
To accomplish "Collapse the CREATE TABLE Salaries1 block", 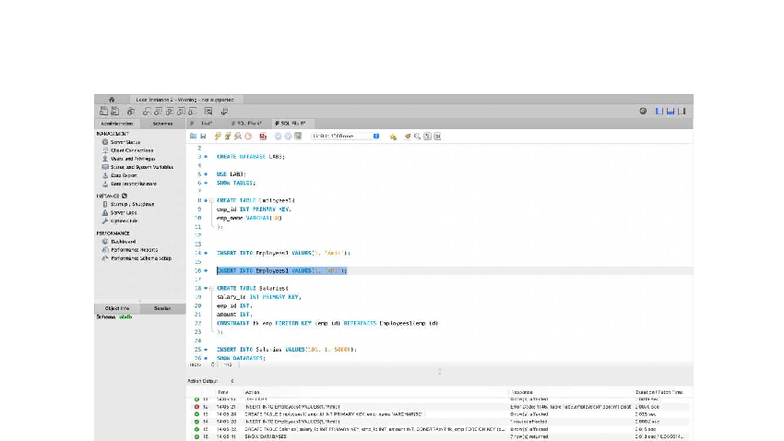I will [212, 288].
